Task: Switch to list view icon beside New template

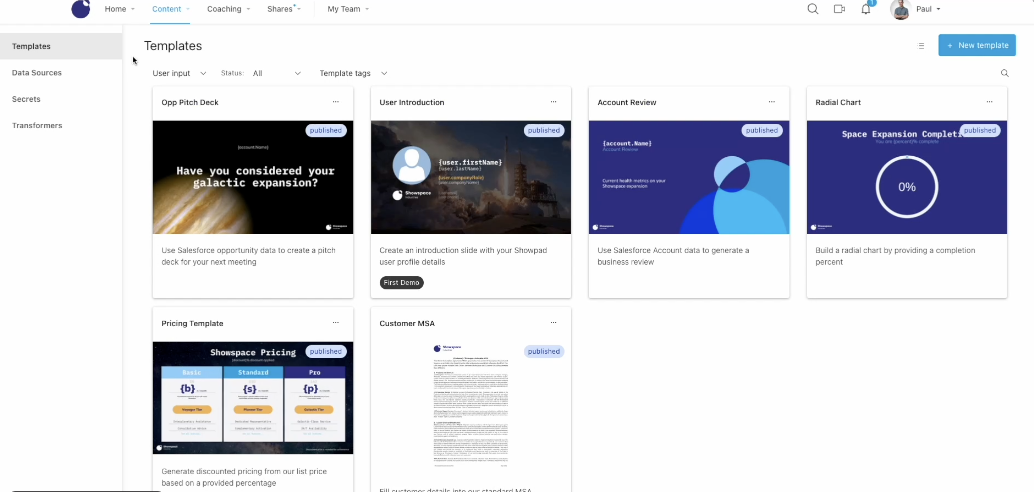Action: point(921,45)
